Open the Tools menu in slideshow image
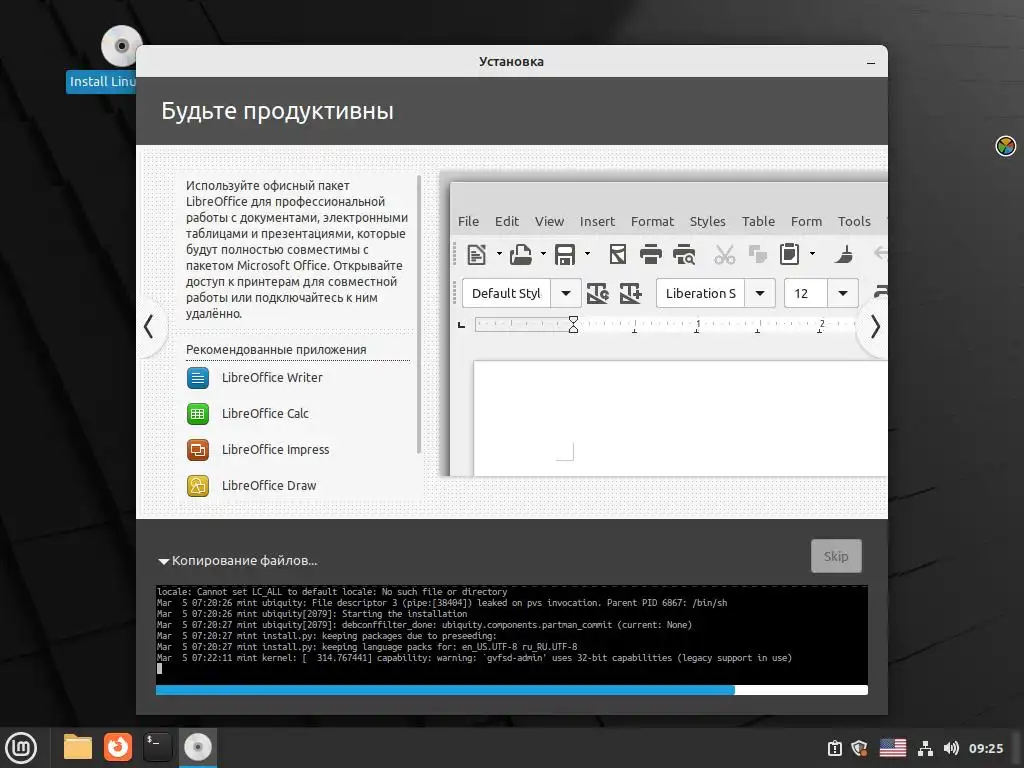The image size is (1024, 768). coord(854,221)
